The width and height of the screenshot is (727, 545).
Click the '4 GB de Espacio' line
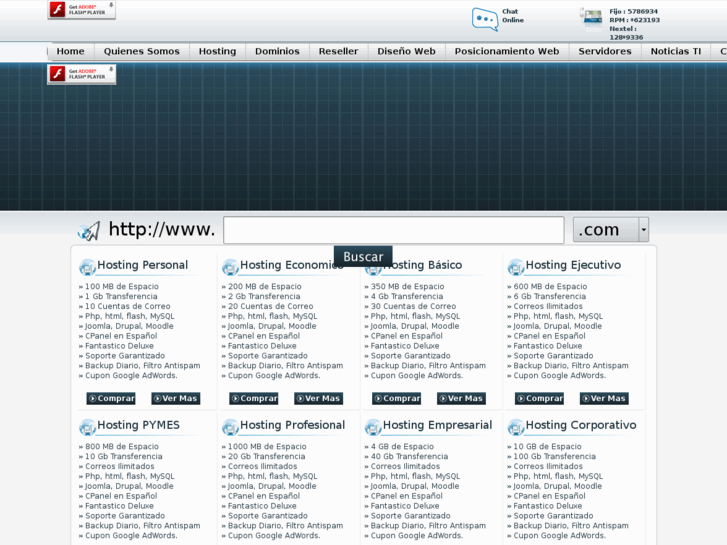tap(402, 447)
